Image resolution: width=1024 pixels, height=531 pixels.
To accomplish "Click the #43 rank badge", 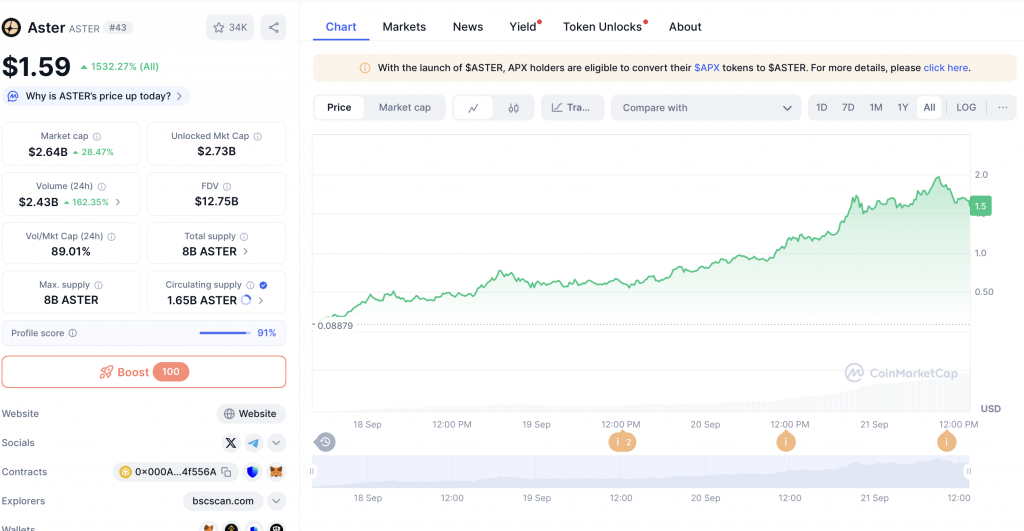I will click(x=118, y=28).
